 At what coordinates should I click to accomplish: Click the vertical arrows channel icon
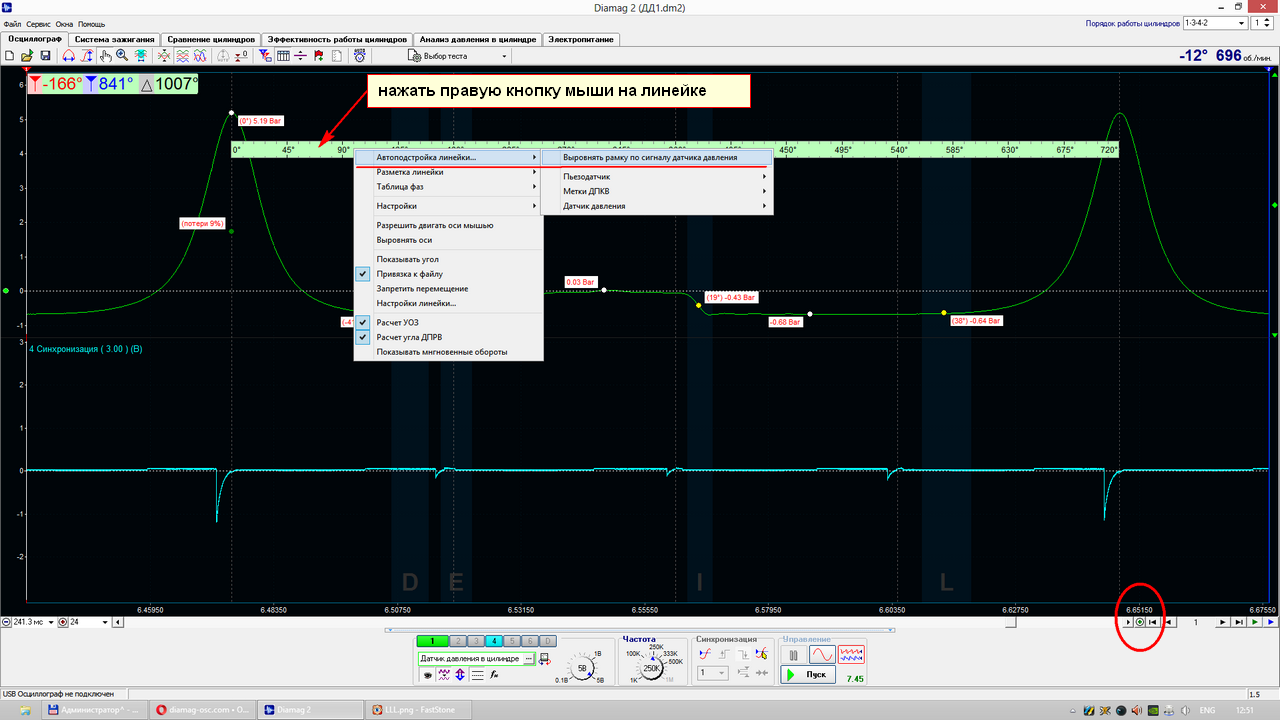tap(460, 675)
